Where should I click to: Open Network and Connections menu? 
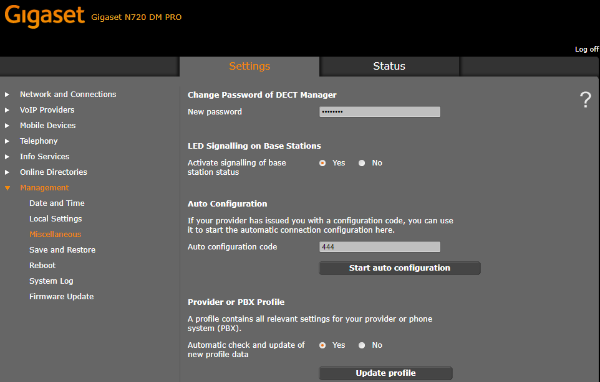tap(68, 94)
